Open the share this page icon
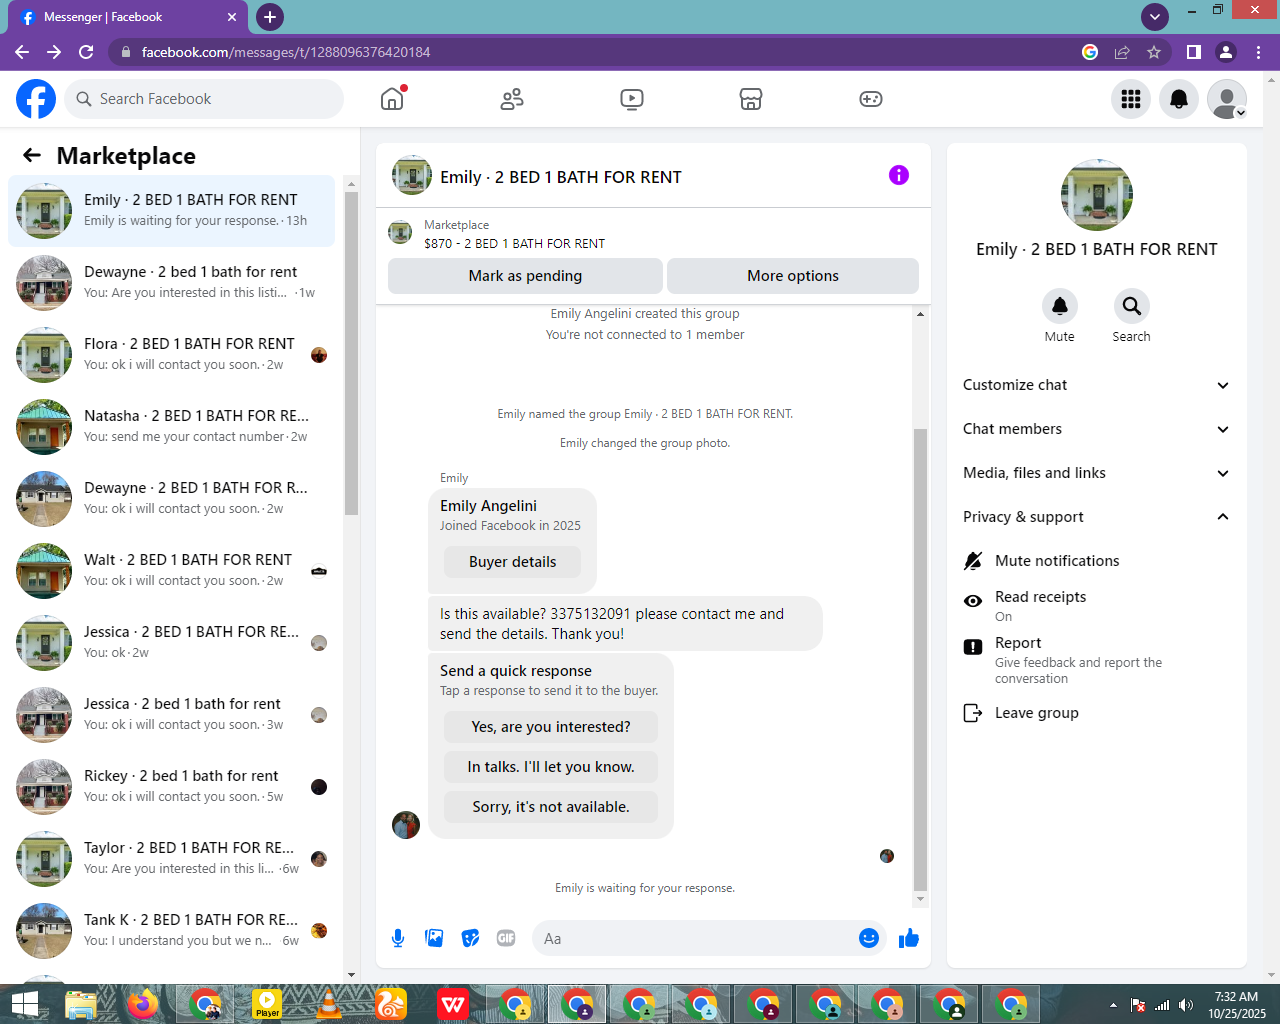The height and width of the screenshot is (1024, 1280). tap(1122, 52)
